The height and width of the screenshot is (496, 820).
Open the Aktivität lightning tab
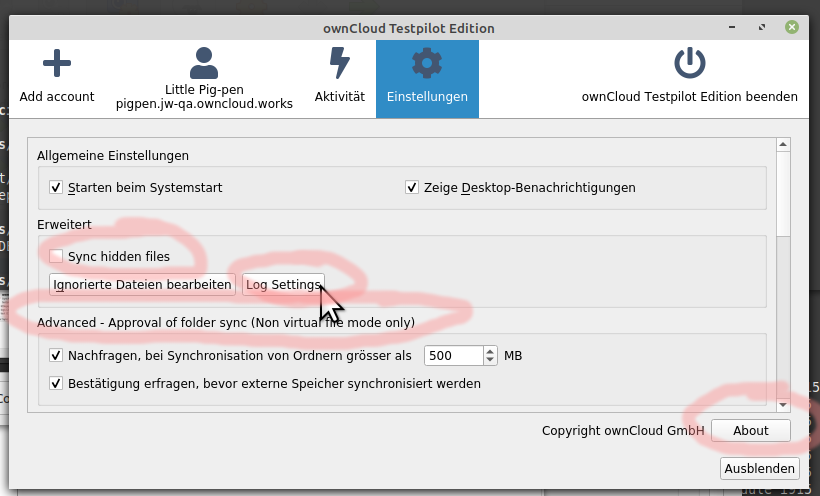point(339,79)
